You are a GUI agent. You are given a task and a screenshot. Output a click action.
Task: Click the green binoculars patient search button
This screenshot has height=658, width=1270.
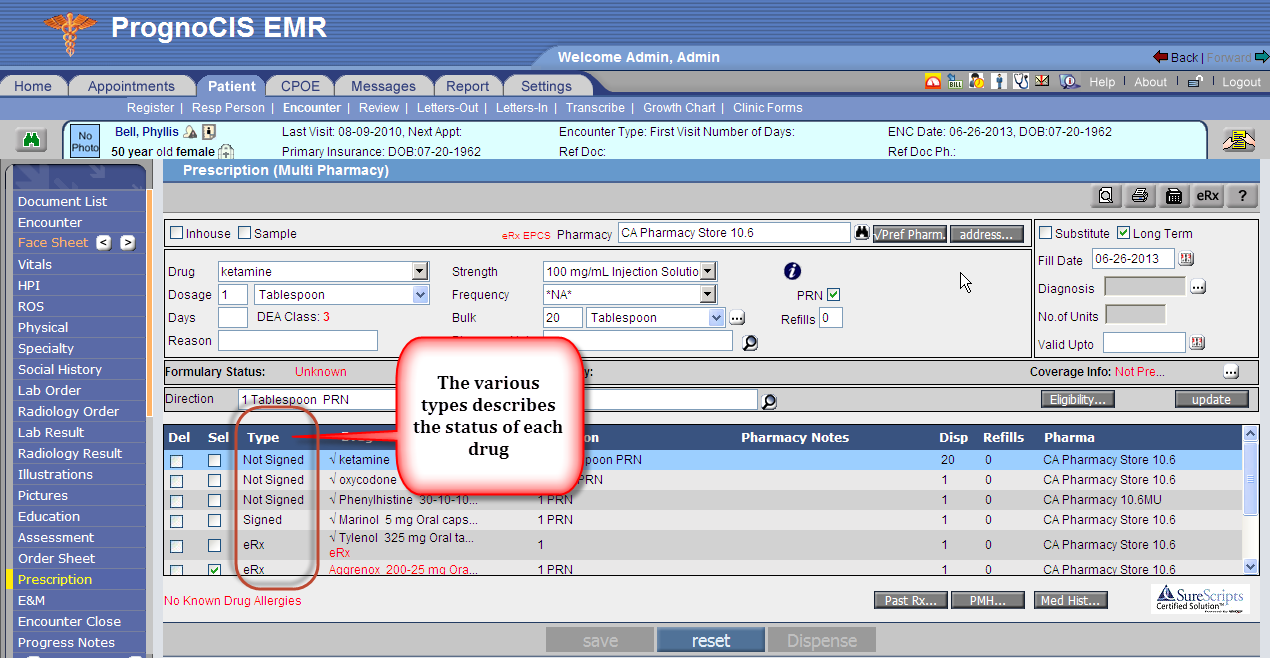31,141
